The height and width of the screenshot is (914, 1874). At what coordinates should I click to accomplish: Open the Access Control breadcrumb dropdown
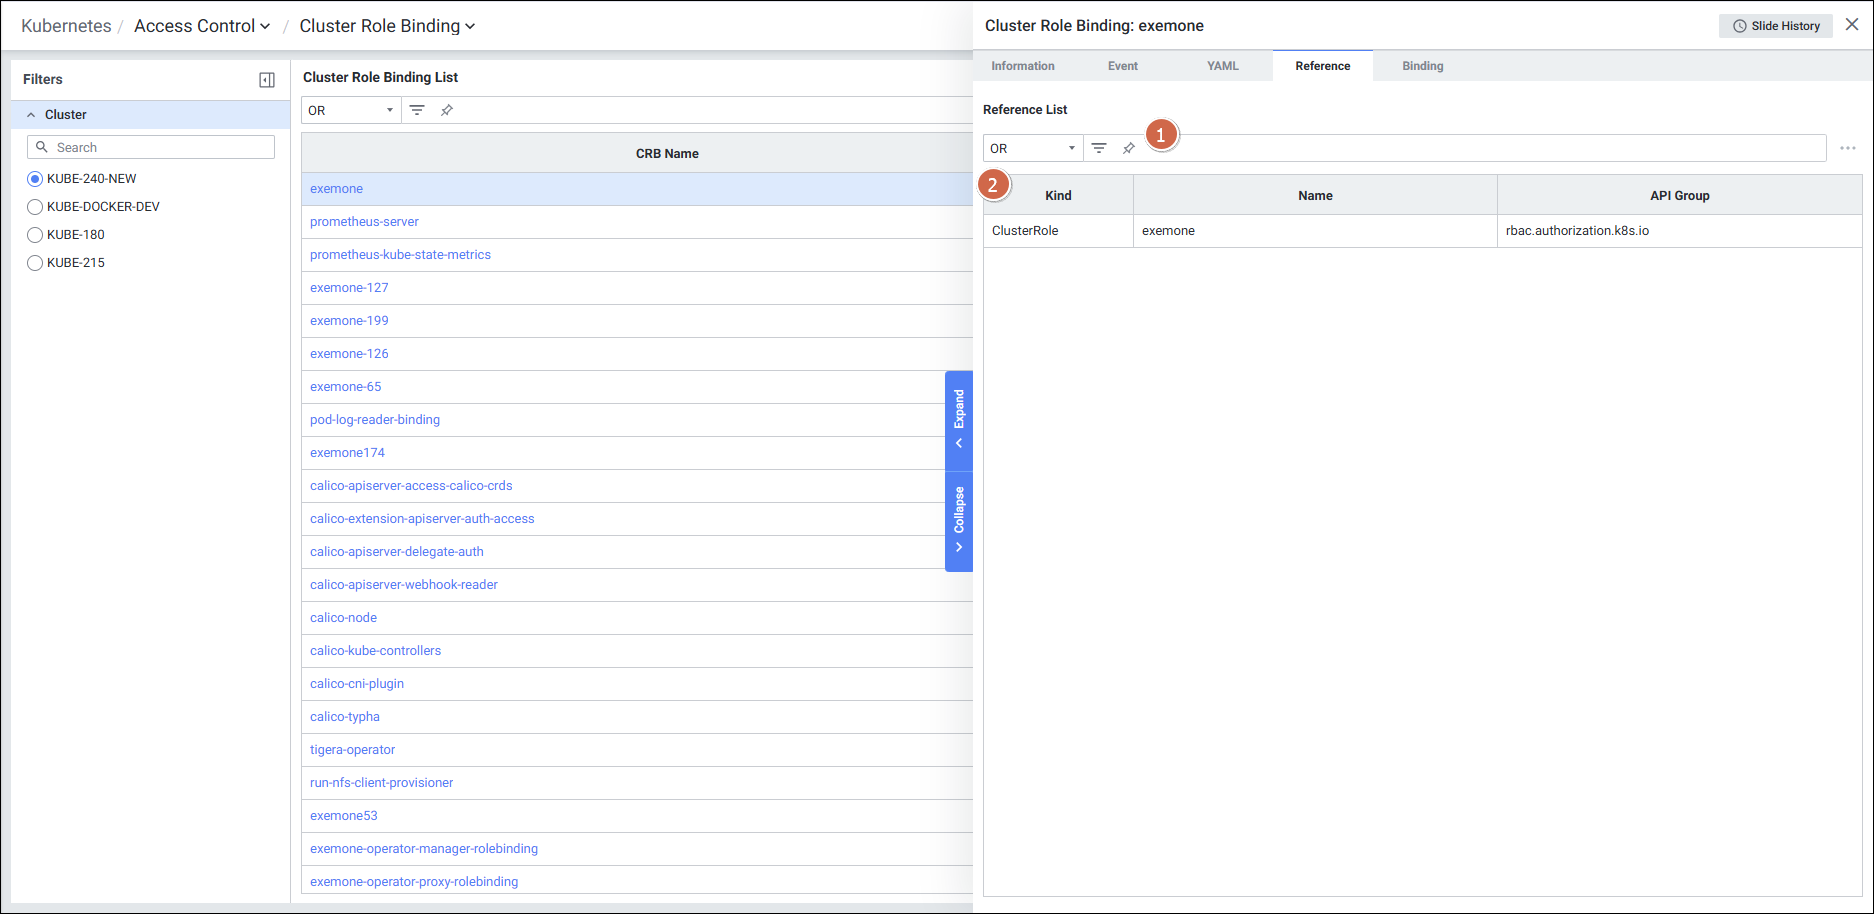click(202, 26)
